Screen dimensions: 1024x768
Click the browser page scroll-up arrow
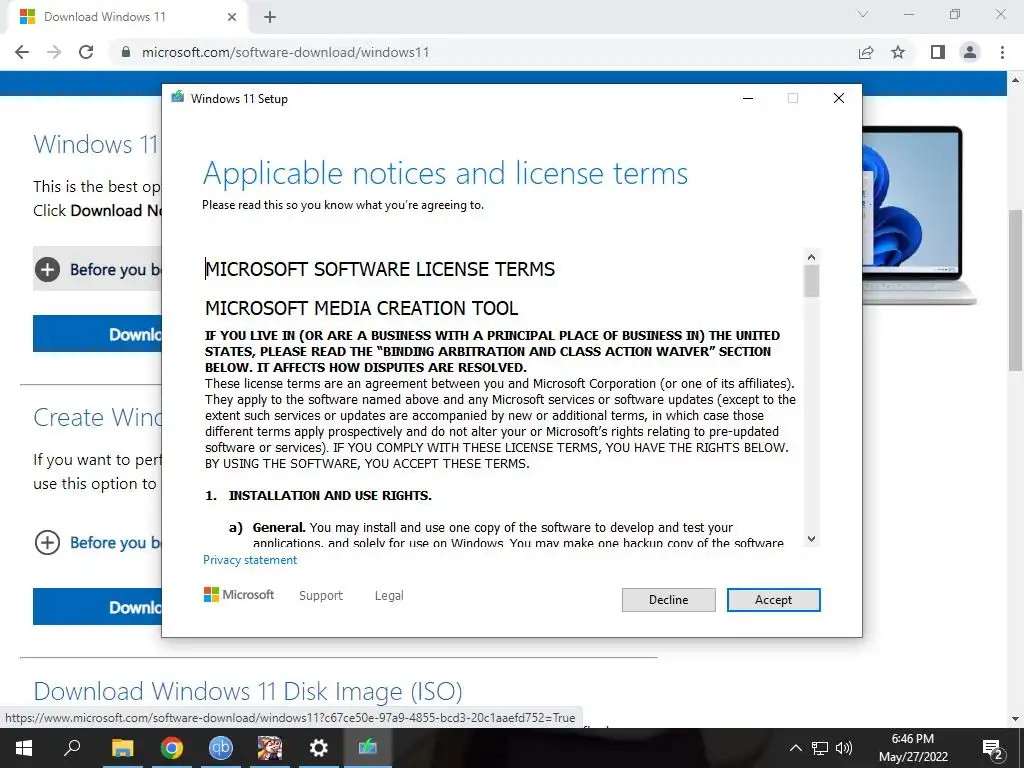tap(1015, 80)
